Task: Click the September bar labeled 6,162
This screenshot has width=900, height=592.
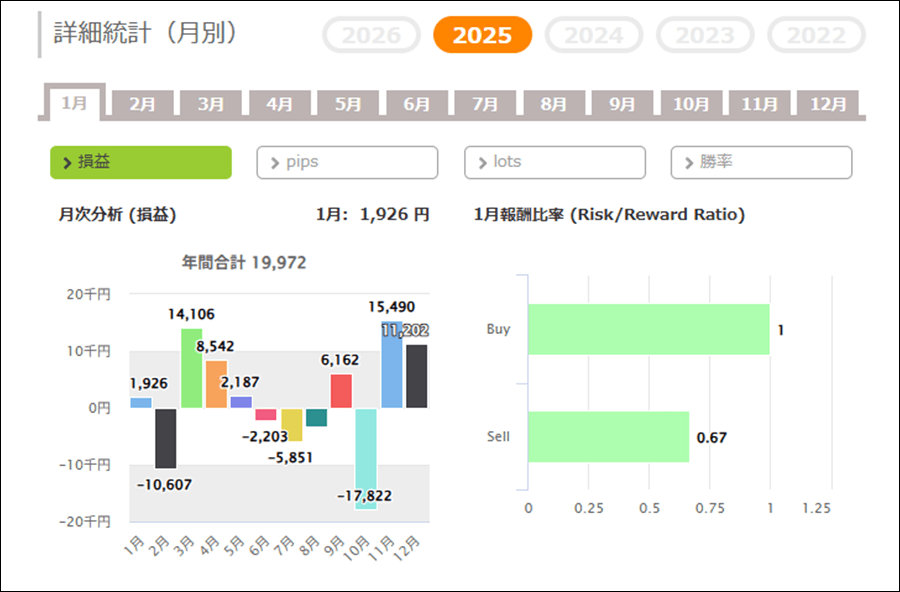Action: click(341, 391)
